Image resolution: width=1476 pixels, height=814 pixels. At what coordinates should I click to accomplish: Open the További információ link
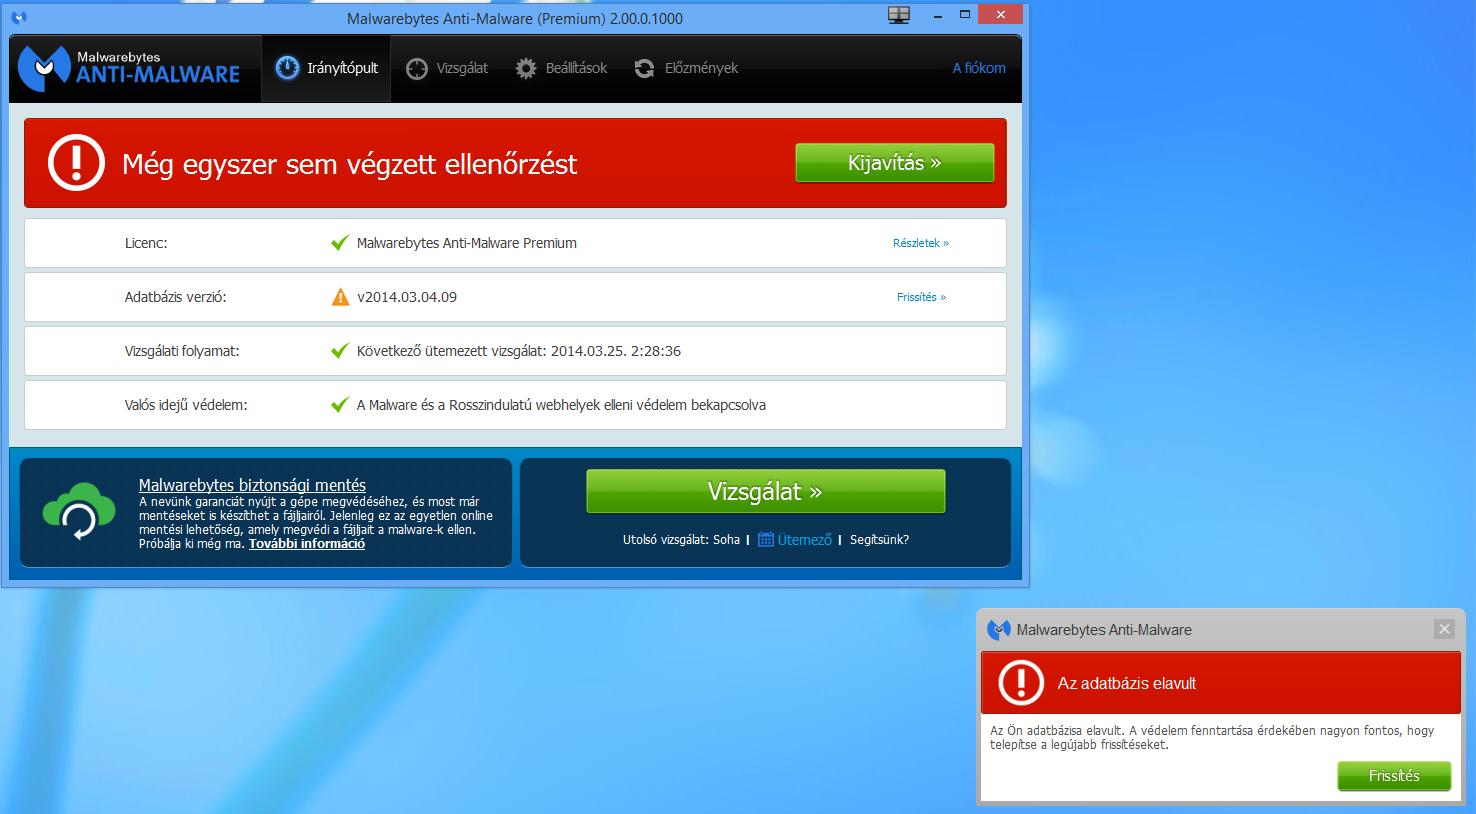coord(307,544)
